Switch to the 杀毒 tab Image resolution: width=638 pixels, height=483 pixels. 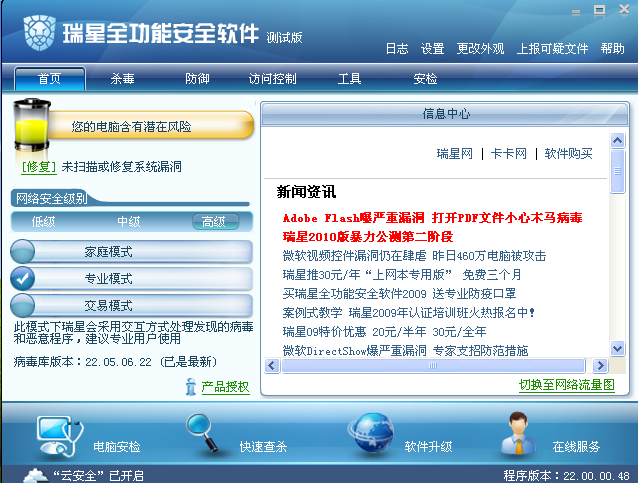pos(122,79)
